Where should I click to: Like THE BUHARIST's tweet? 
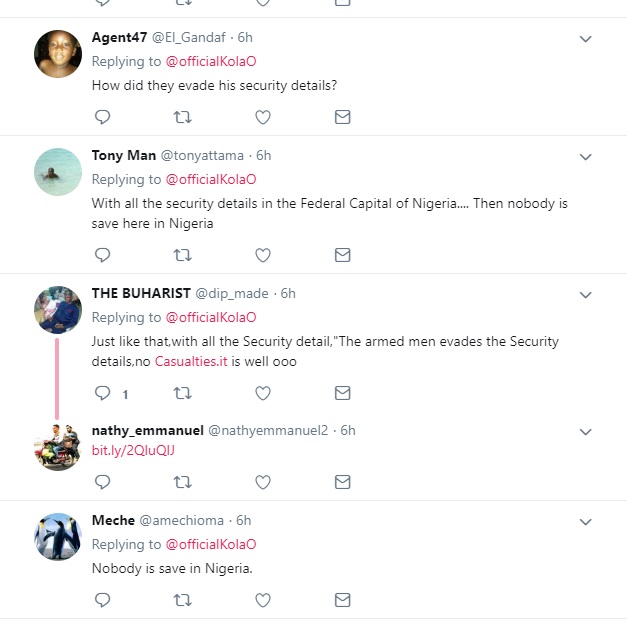[x=263, y=393]
